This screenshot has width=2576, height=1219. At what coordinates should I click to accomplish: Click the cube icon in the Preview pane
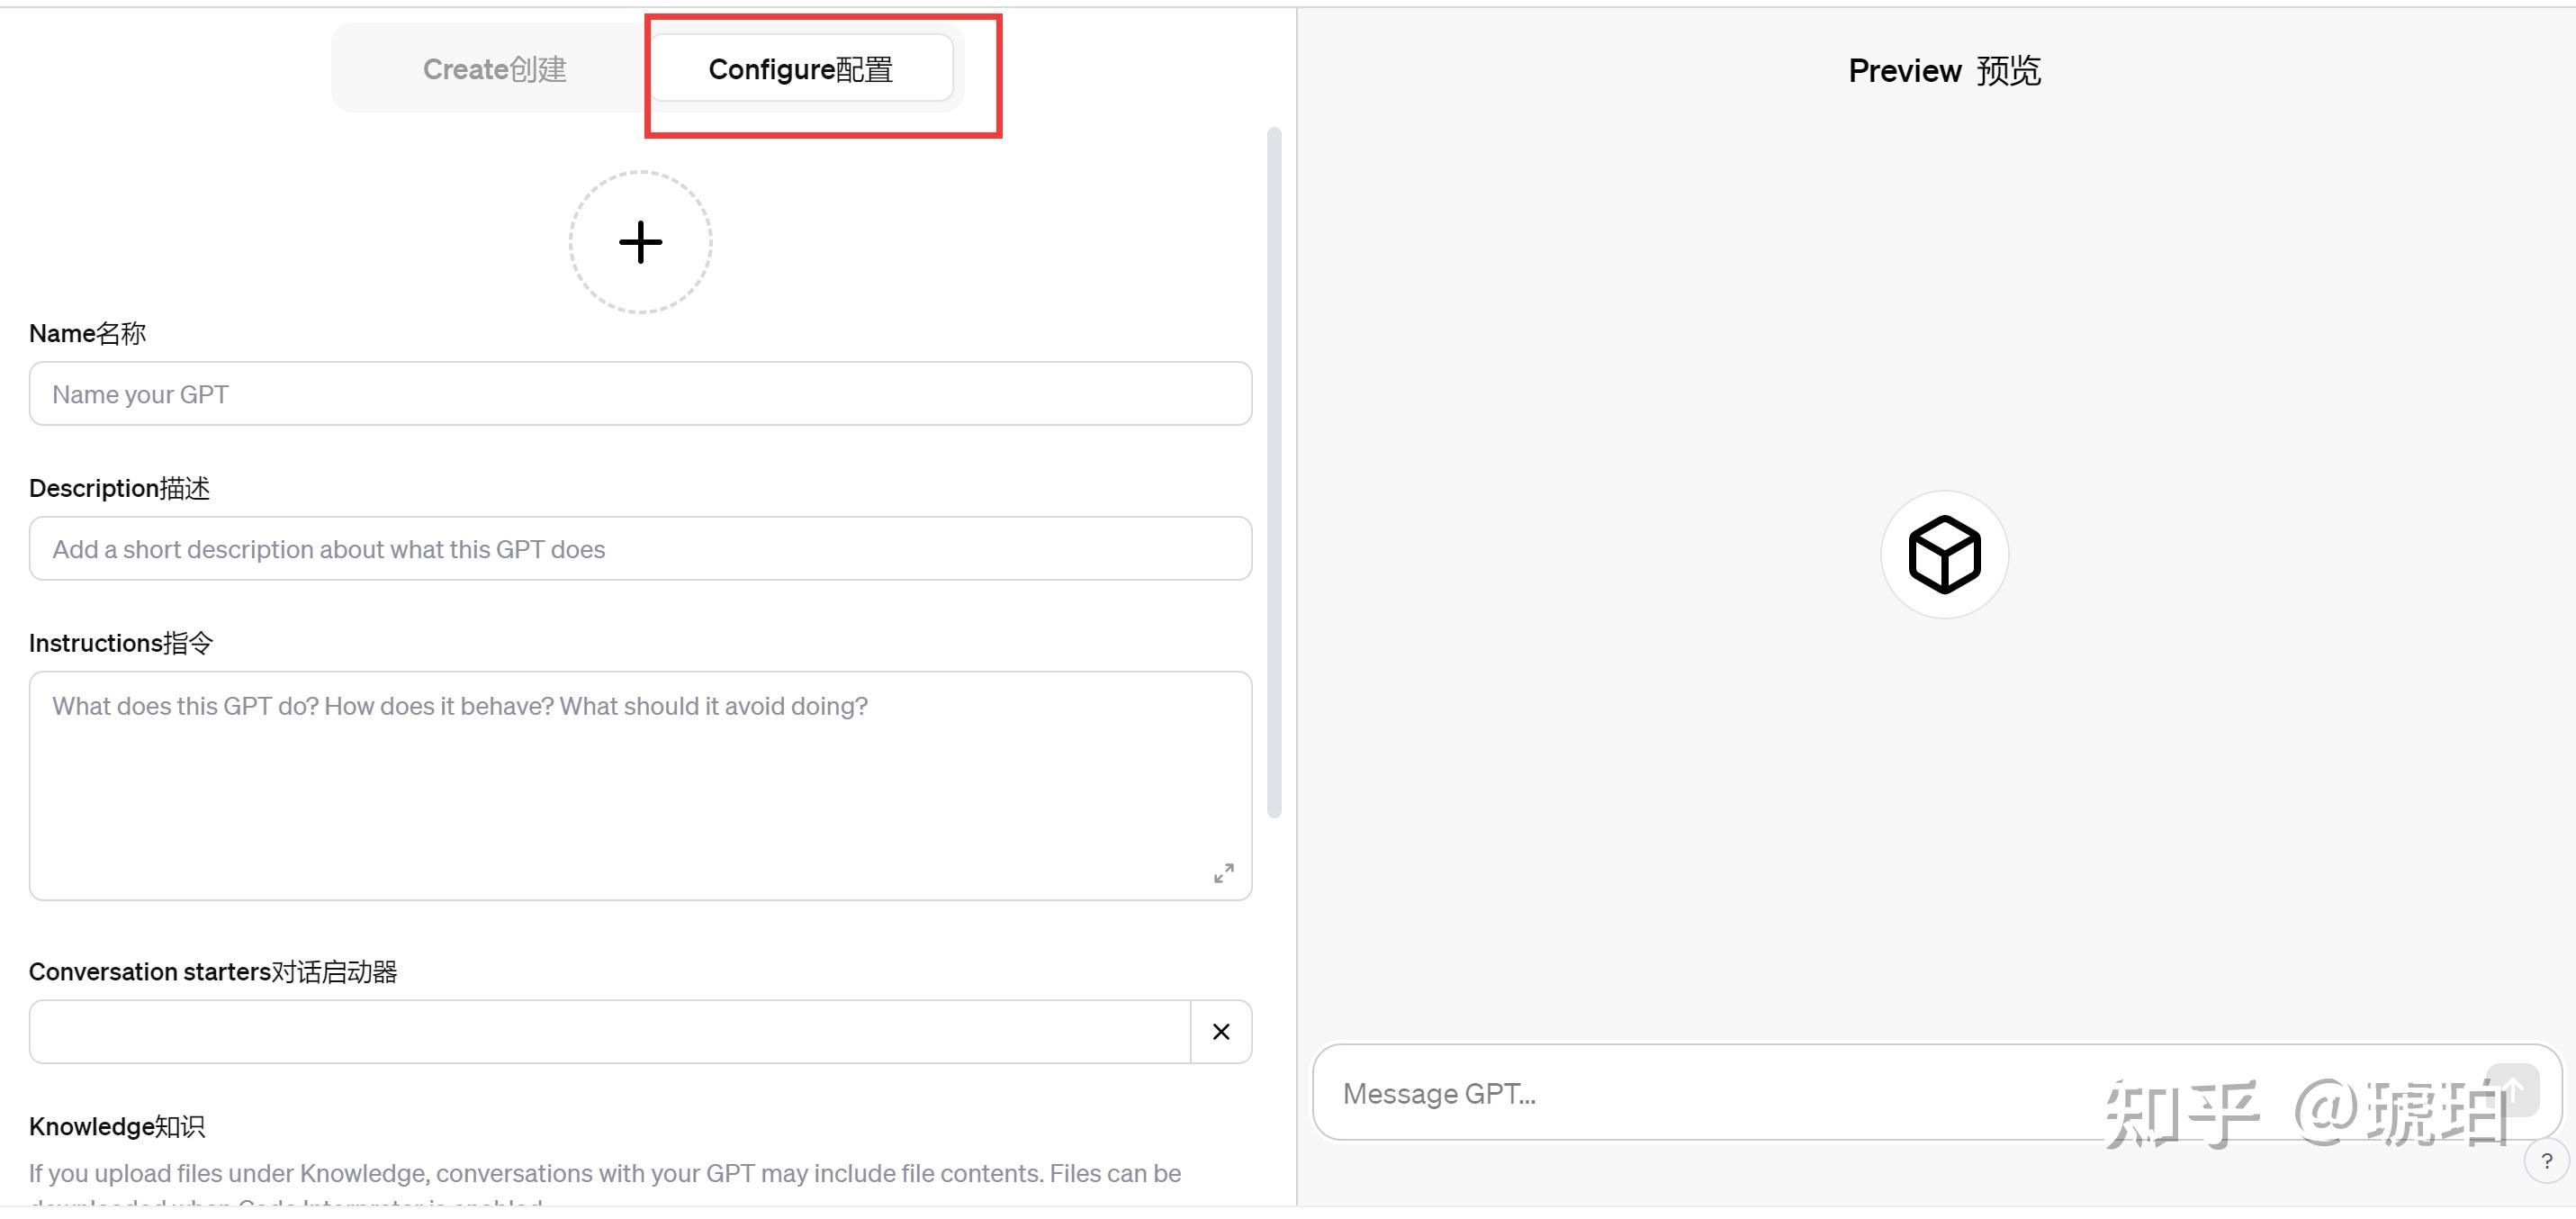pos(1944,554)
